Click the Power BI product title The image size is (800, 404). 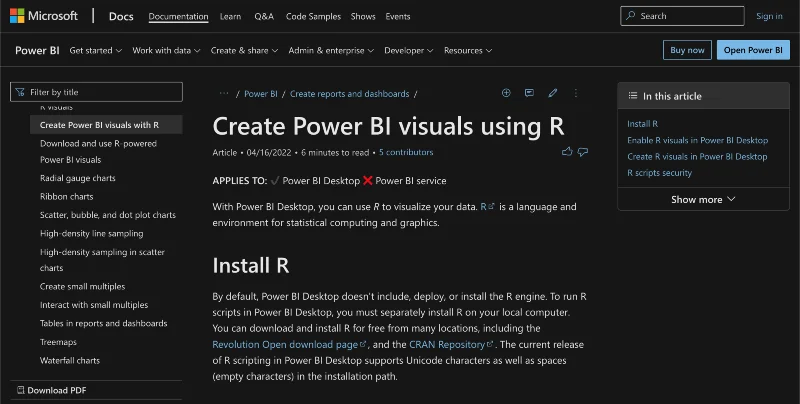[x=37, y=50]
